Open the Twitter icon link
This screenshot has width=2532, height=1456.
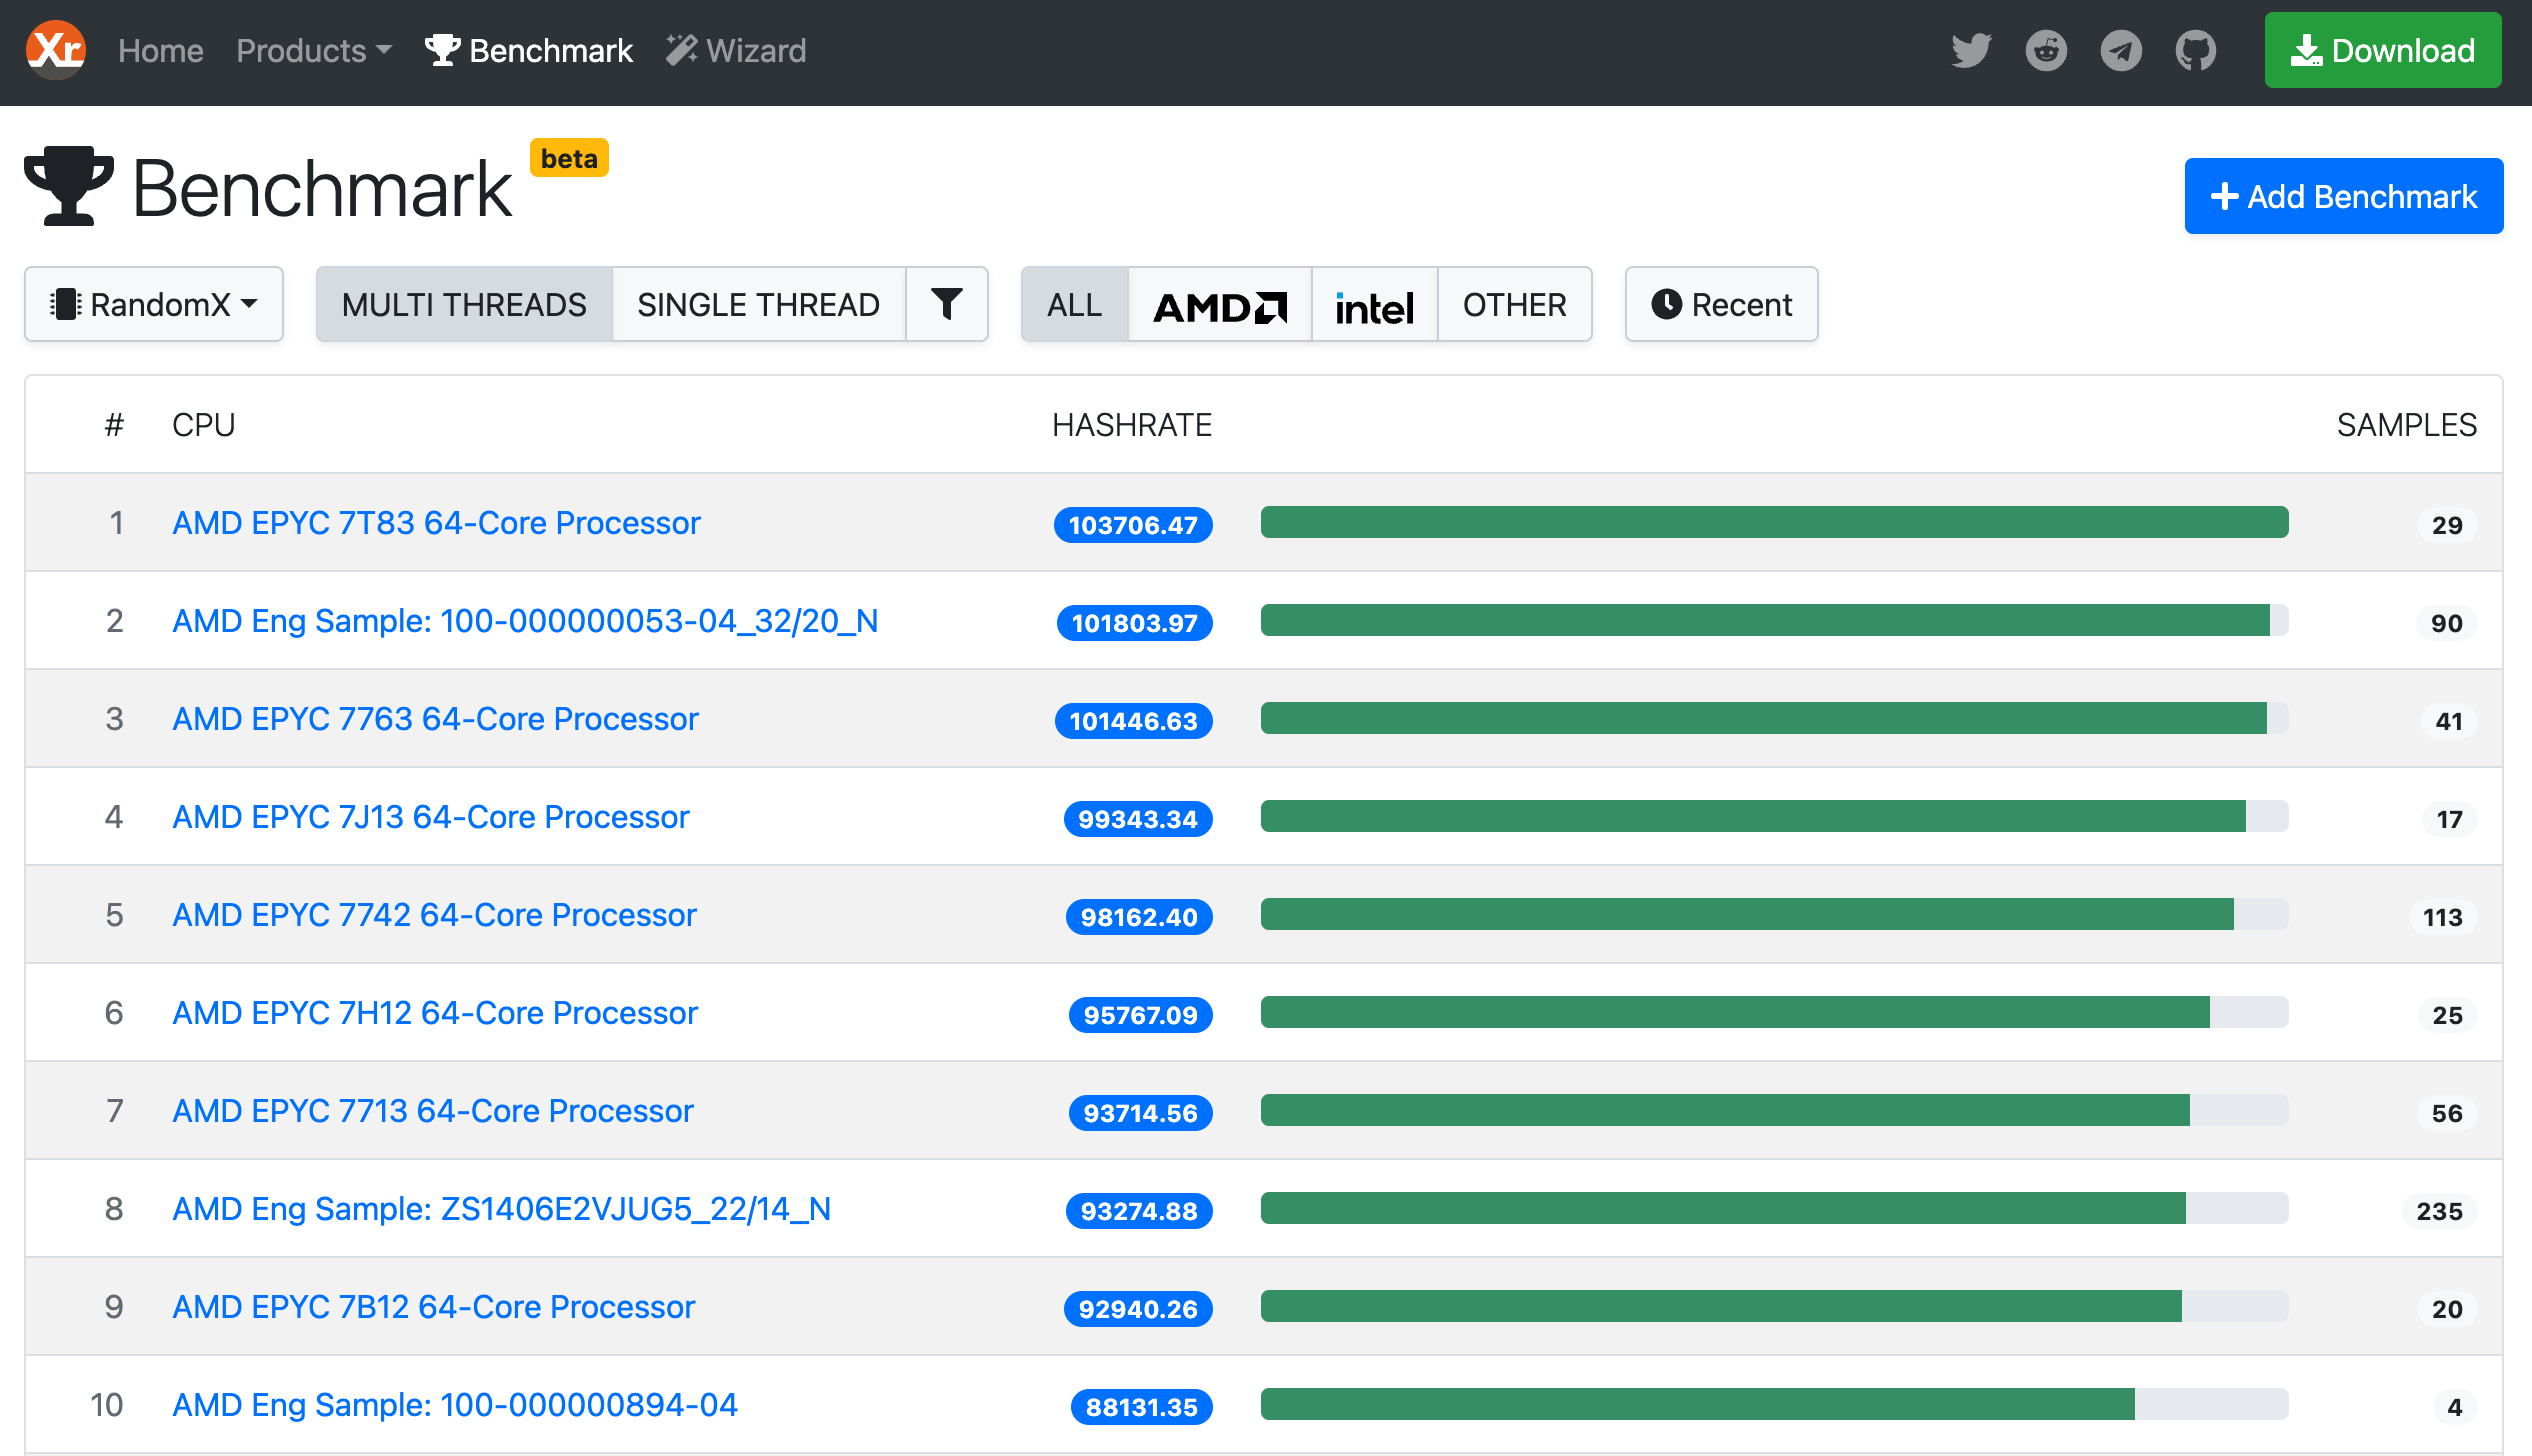(x=1971, y=50)
